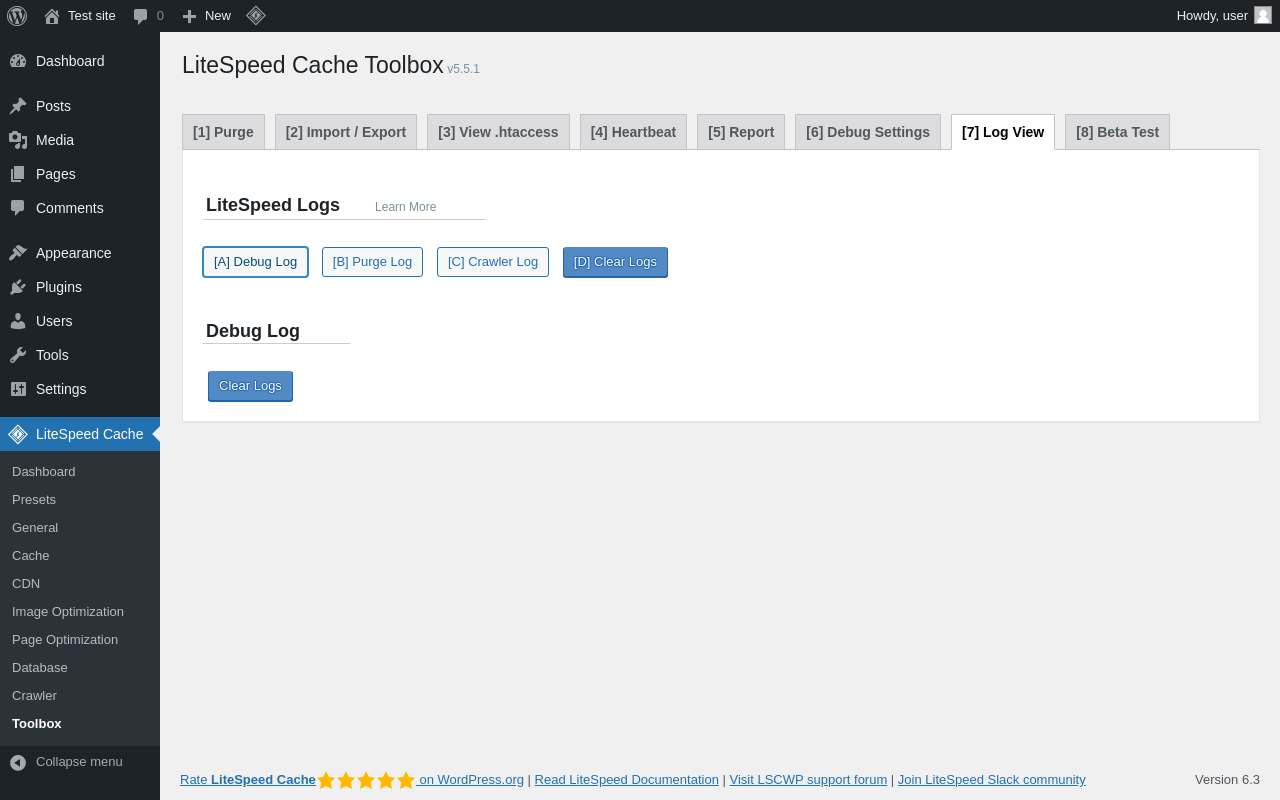This screenshot has height=800, width=1280.
Task: Open the Learn More link
Action: [405, 207]
